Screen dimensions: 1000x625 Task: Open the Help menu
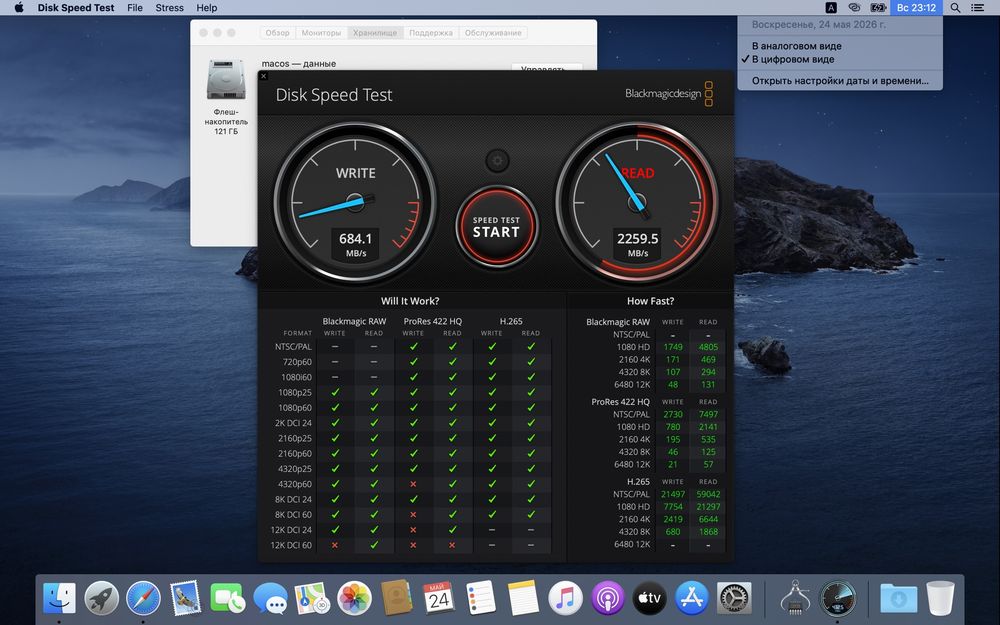click(x=207, y=8)
